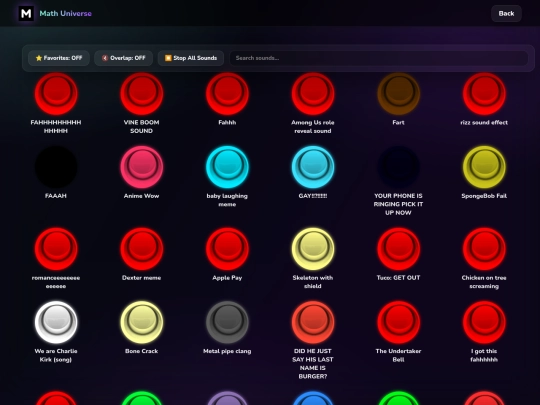Play the romanceeeeeeee sound button
The height and width of the screenshot is (405, 540).
pos(56,249)
